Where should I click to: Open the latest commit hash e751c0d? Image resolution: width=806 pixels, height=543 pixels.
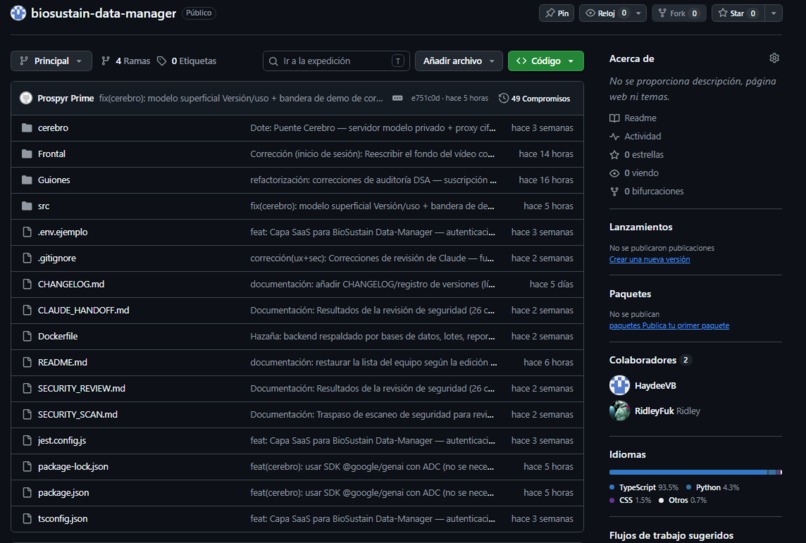[425, 98]
